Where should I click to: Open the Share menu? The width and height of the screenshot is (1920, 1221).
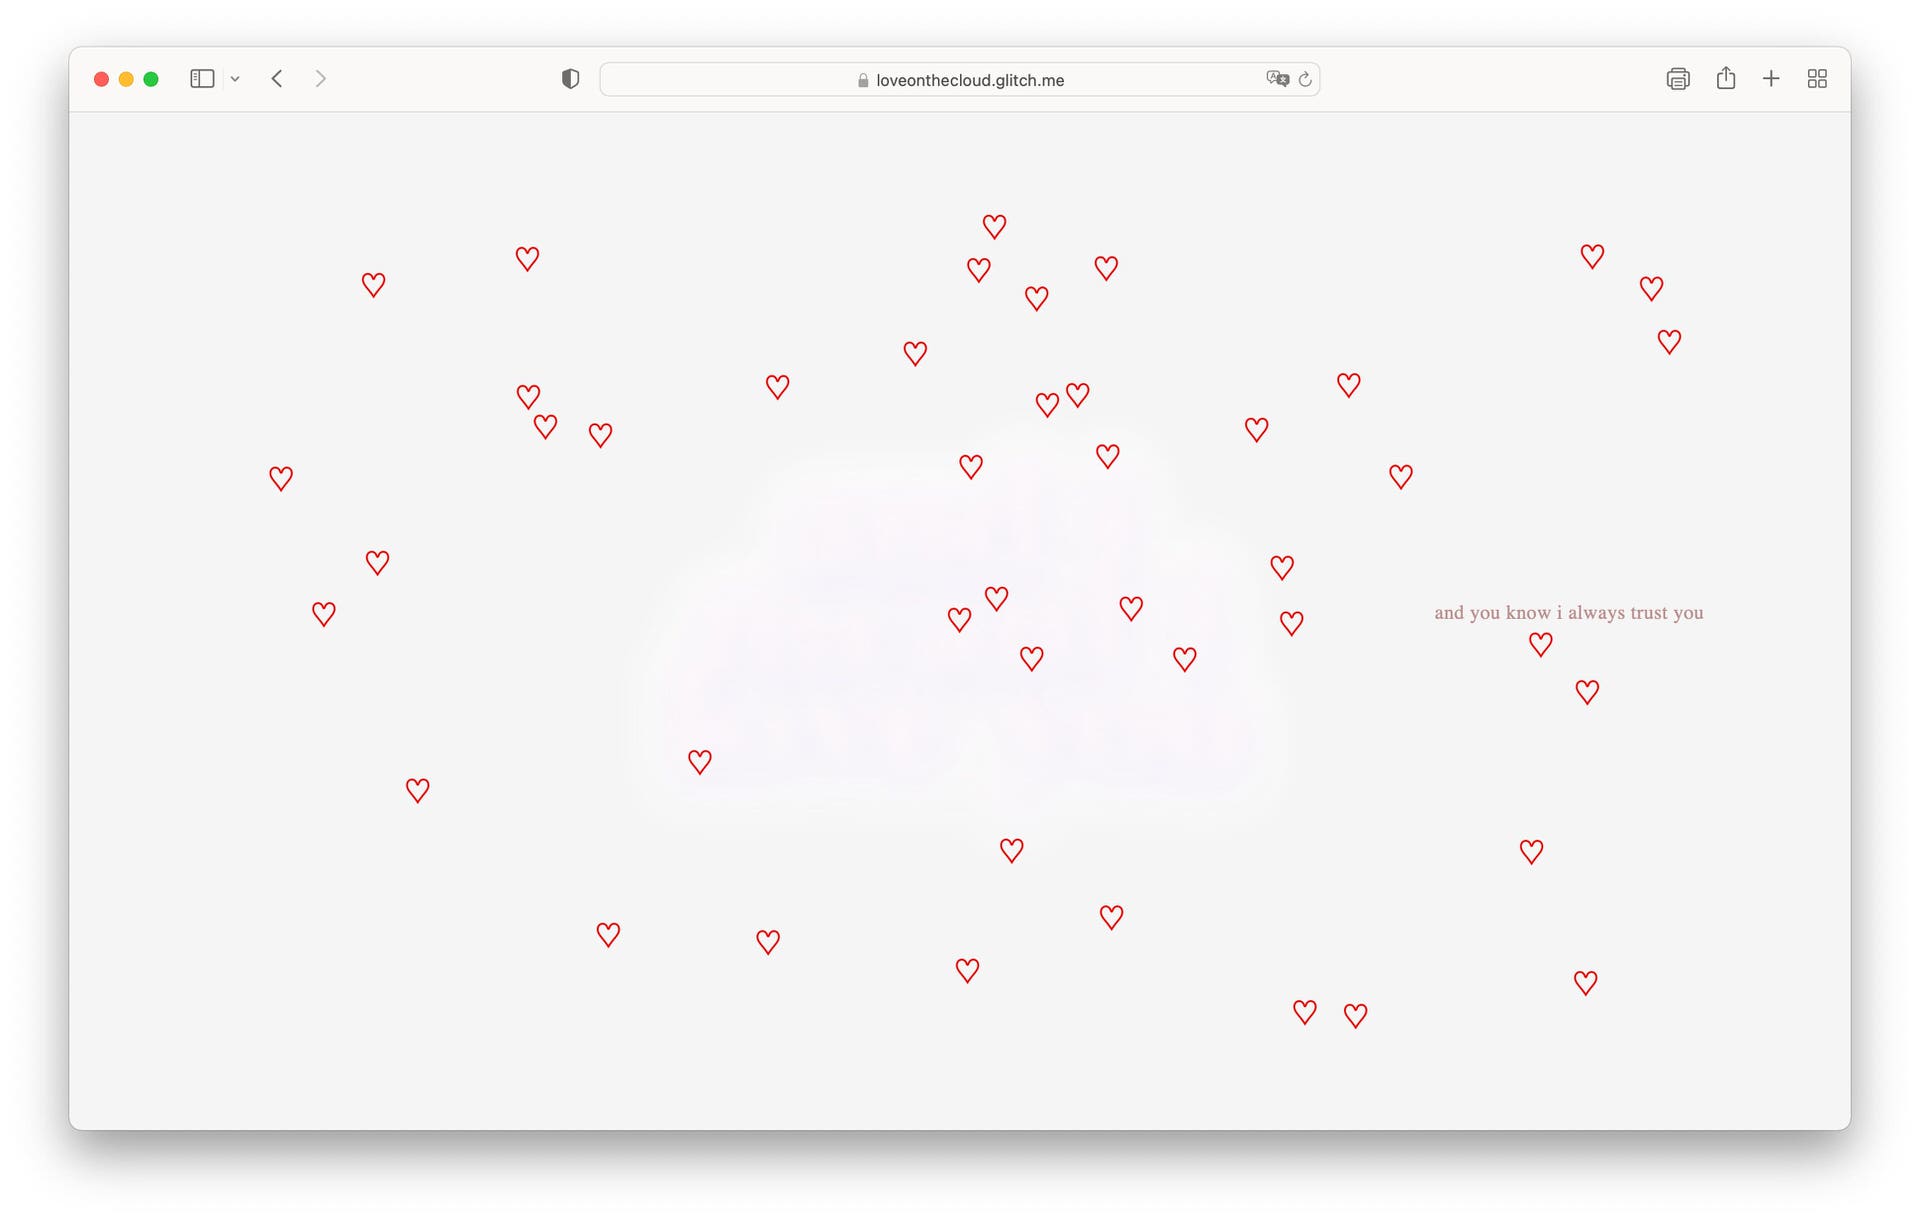coord(1726,79)
